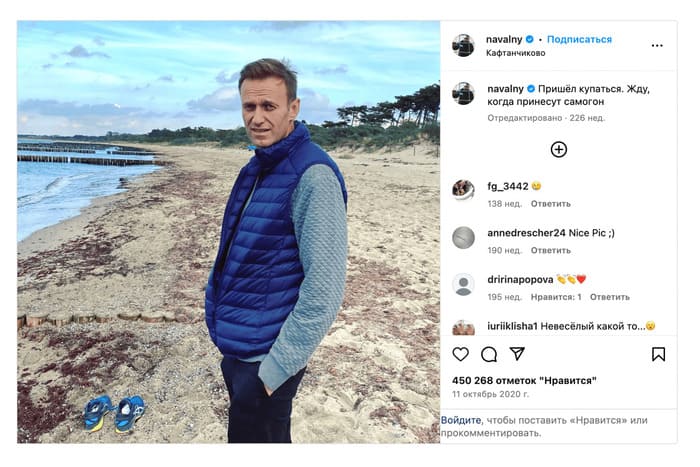700x467 pixels.
Task: Open the beach photo of the post
Action: [x=228, y=232]
